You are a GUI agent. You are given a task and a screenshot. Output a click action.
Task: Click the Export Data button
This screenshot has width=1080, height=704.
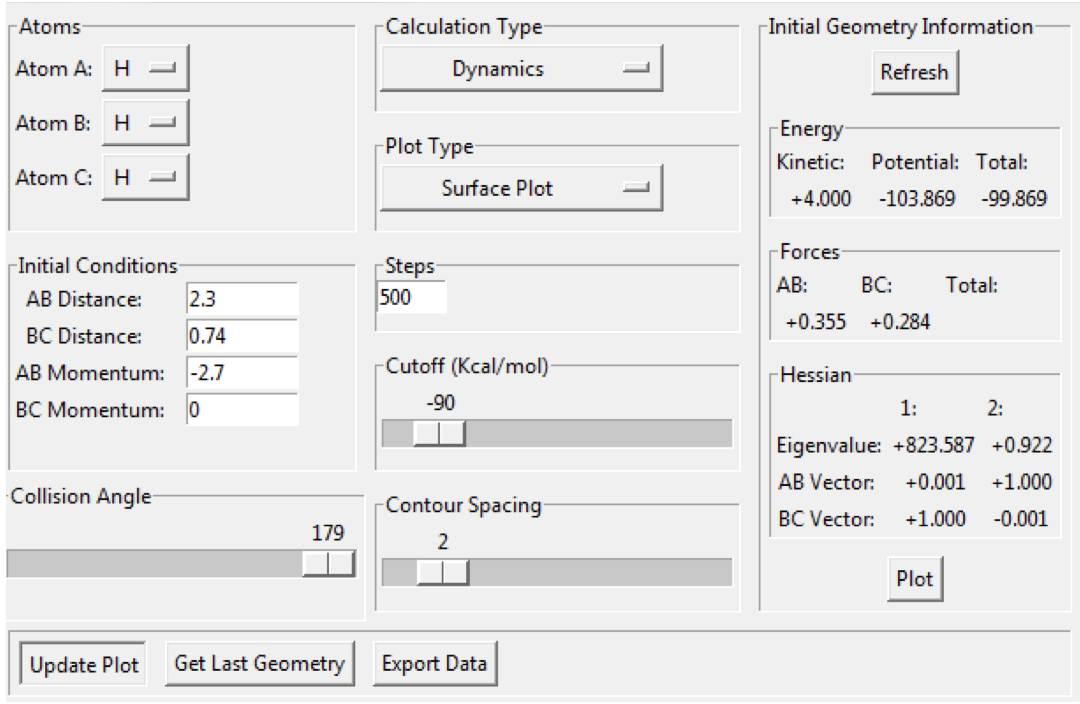point(435,663)
